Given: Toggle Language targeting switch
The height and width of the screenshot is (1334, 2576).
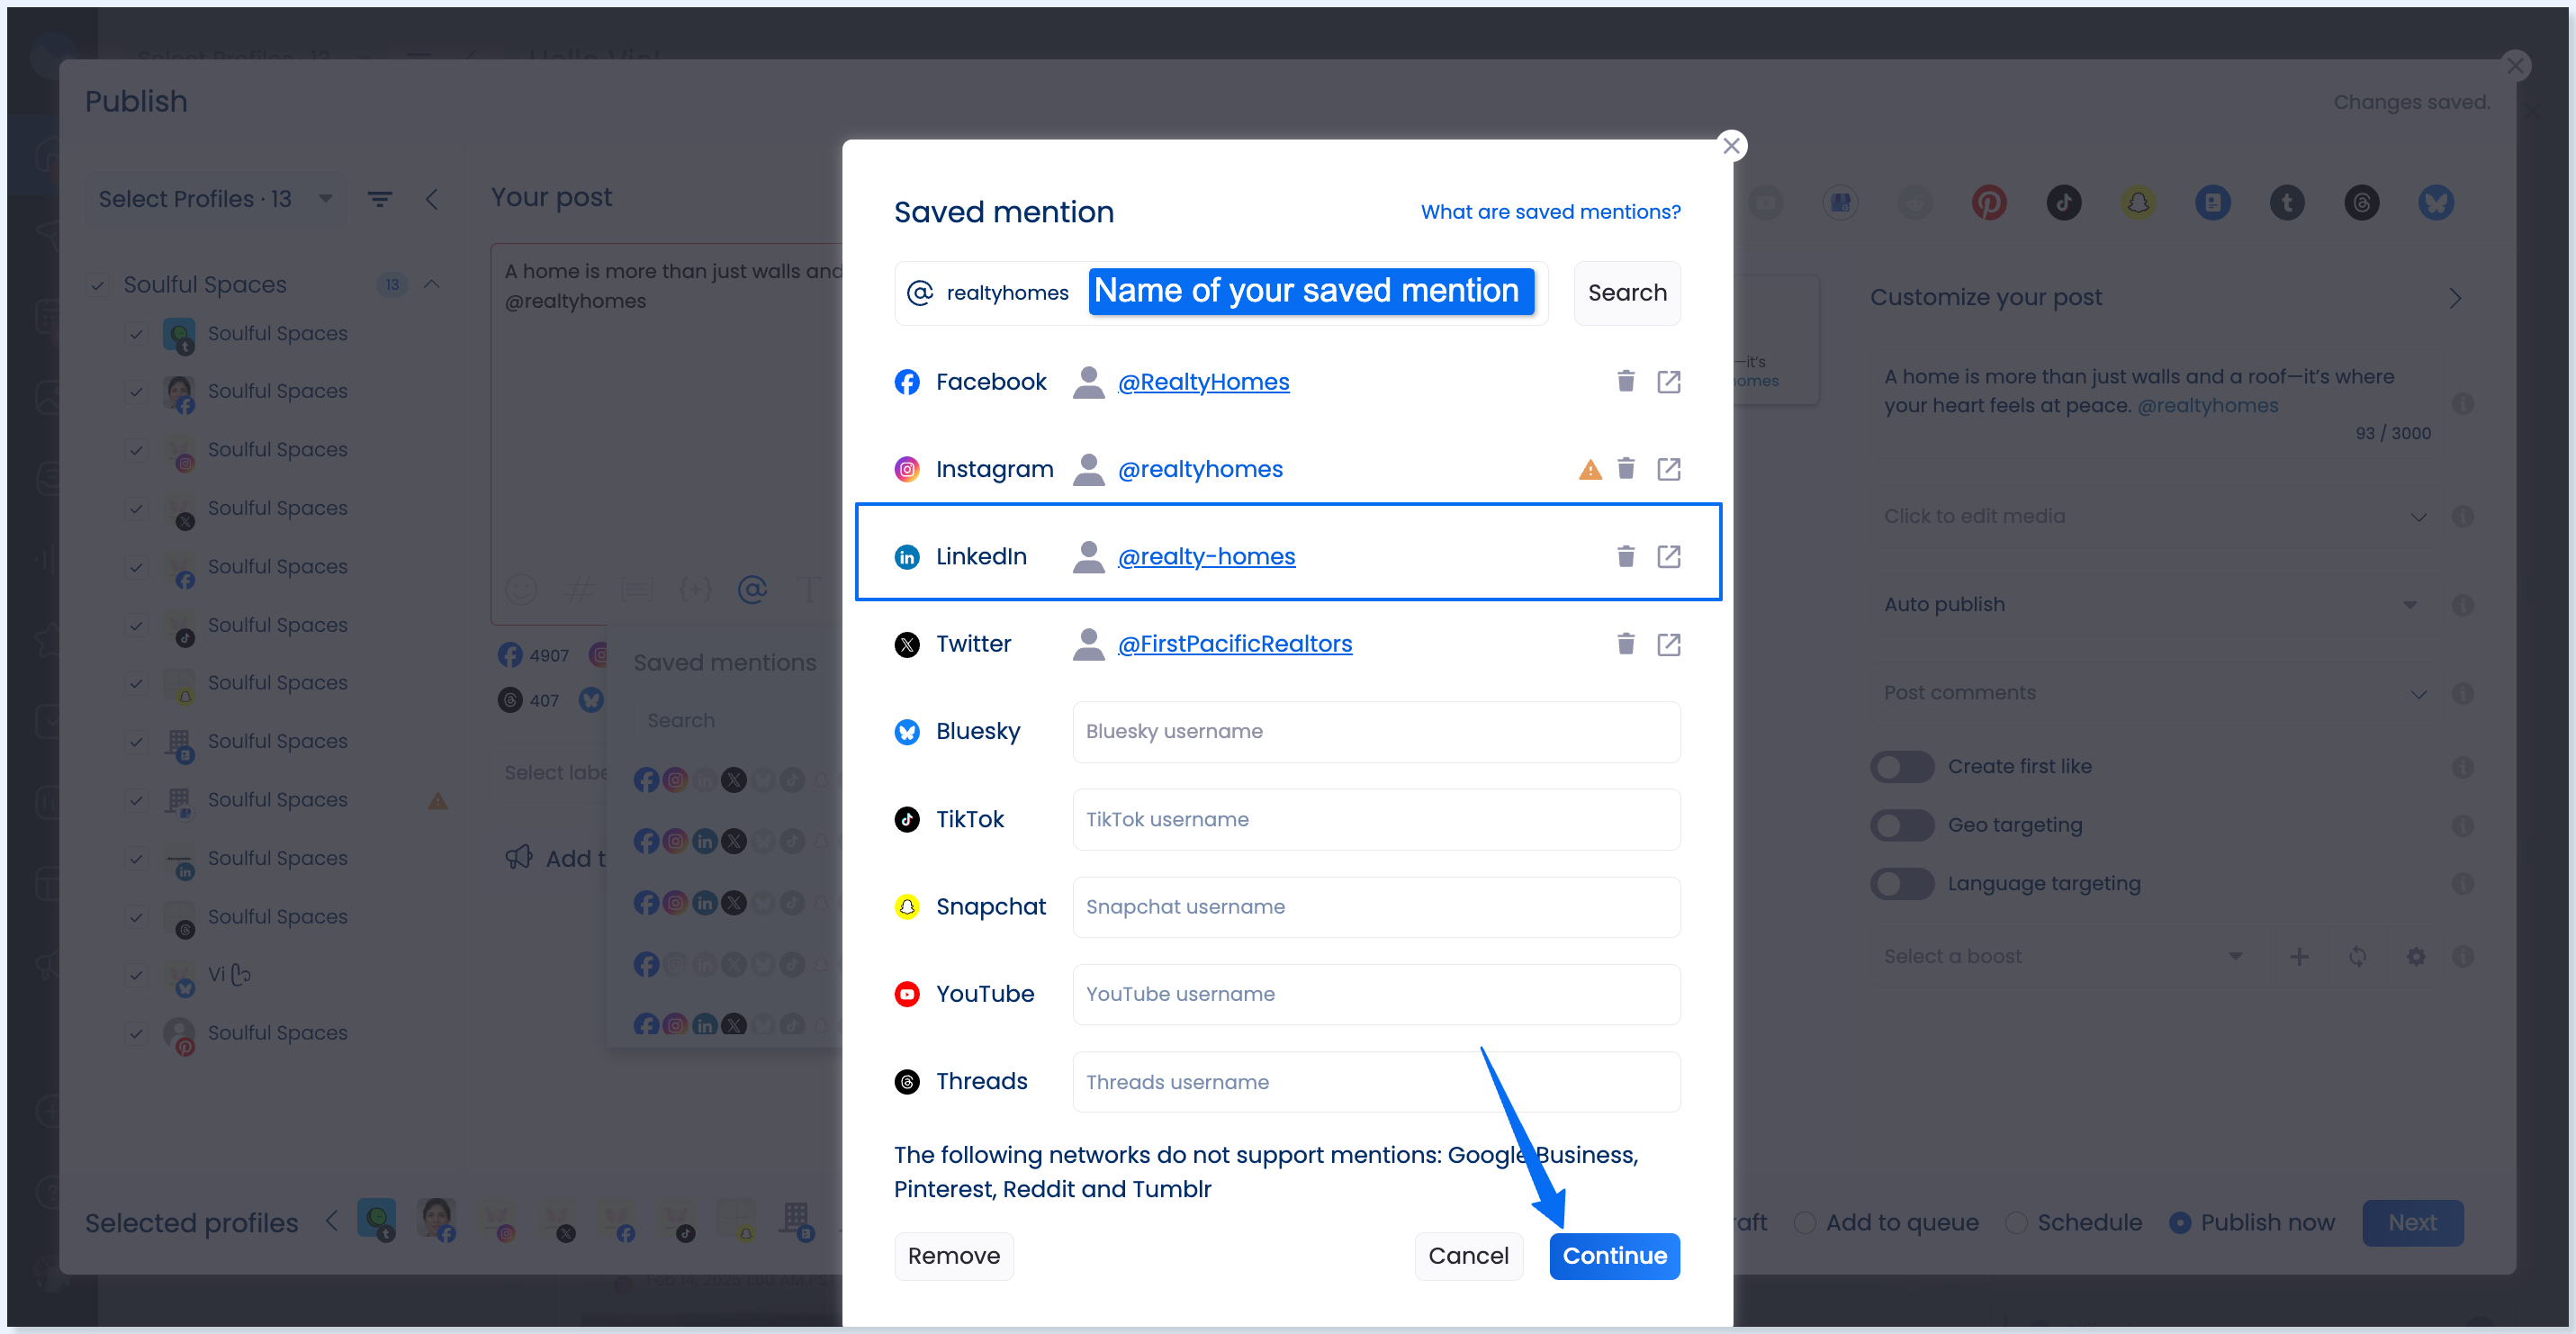Looking at the screenshot, I should click(x=1902, y=884).
